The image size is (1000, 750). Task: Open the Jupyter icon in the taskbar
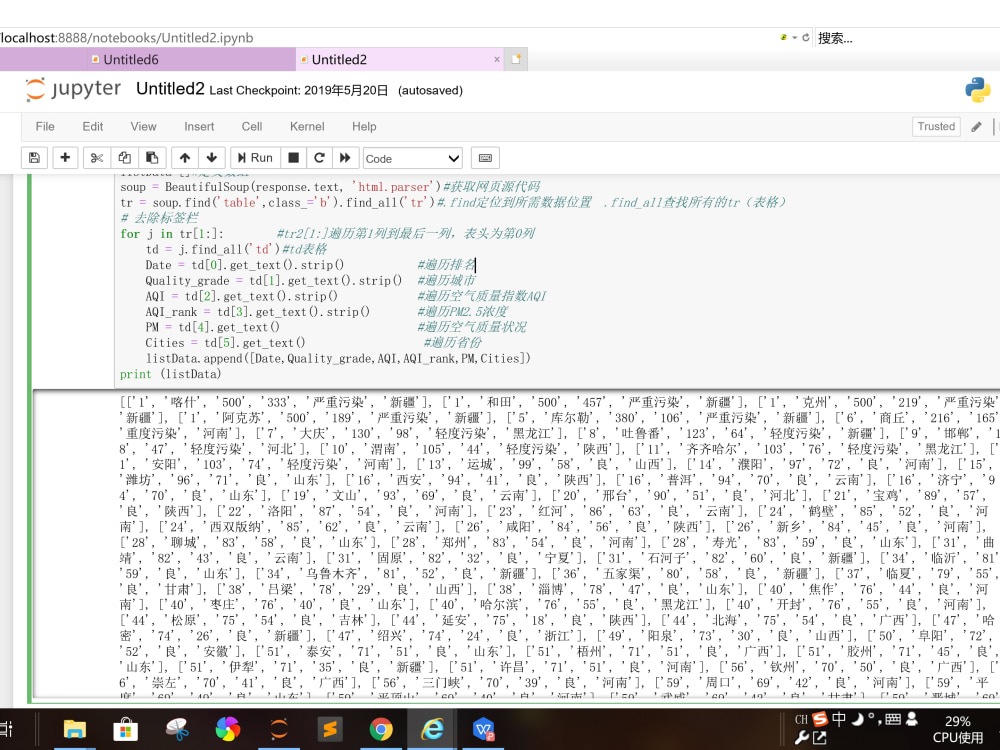(x=279, y=729)
